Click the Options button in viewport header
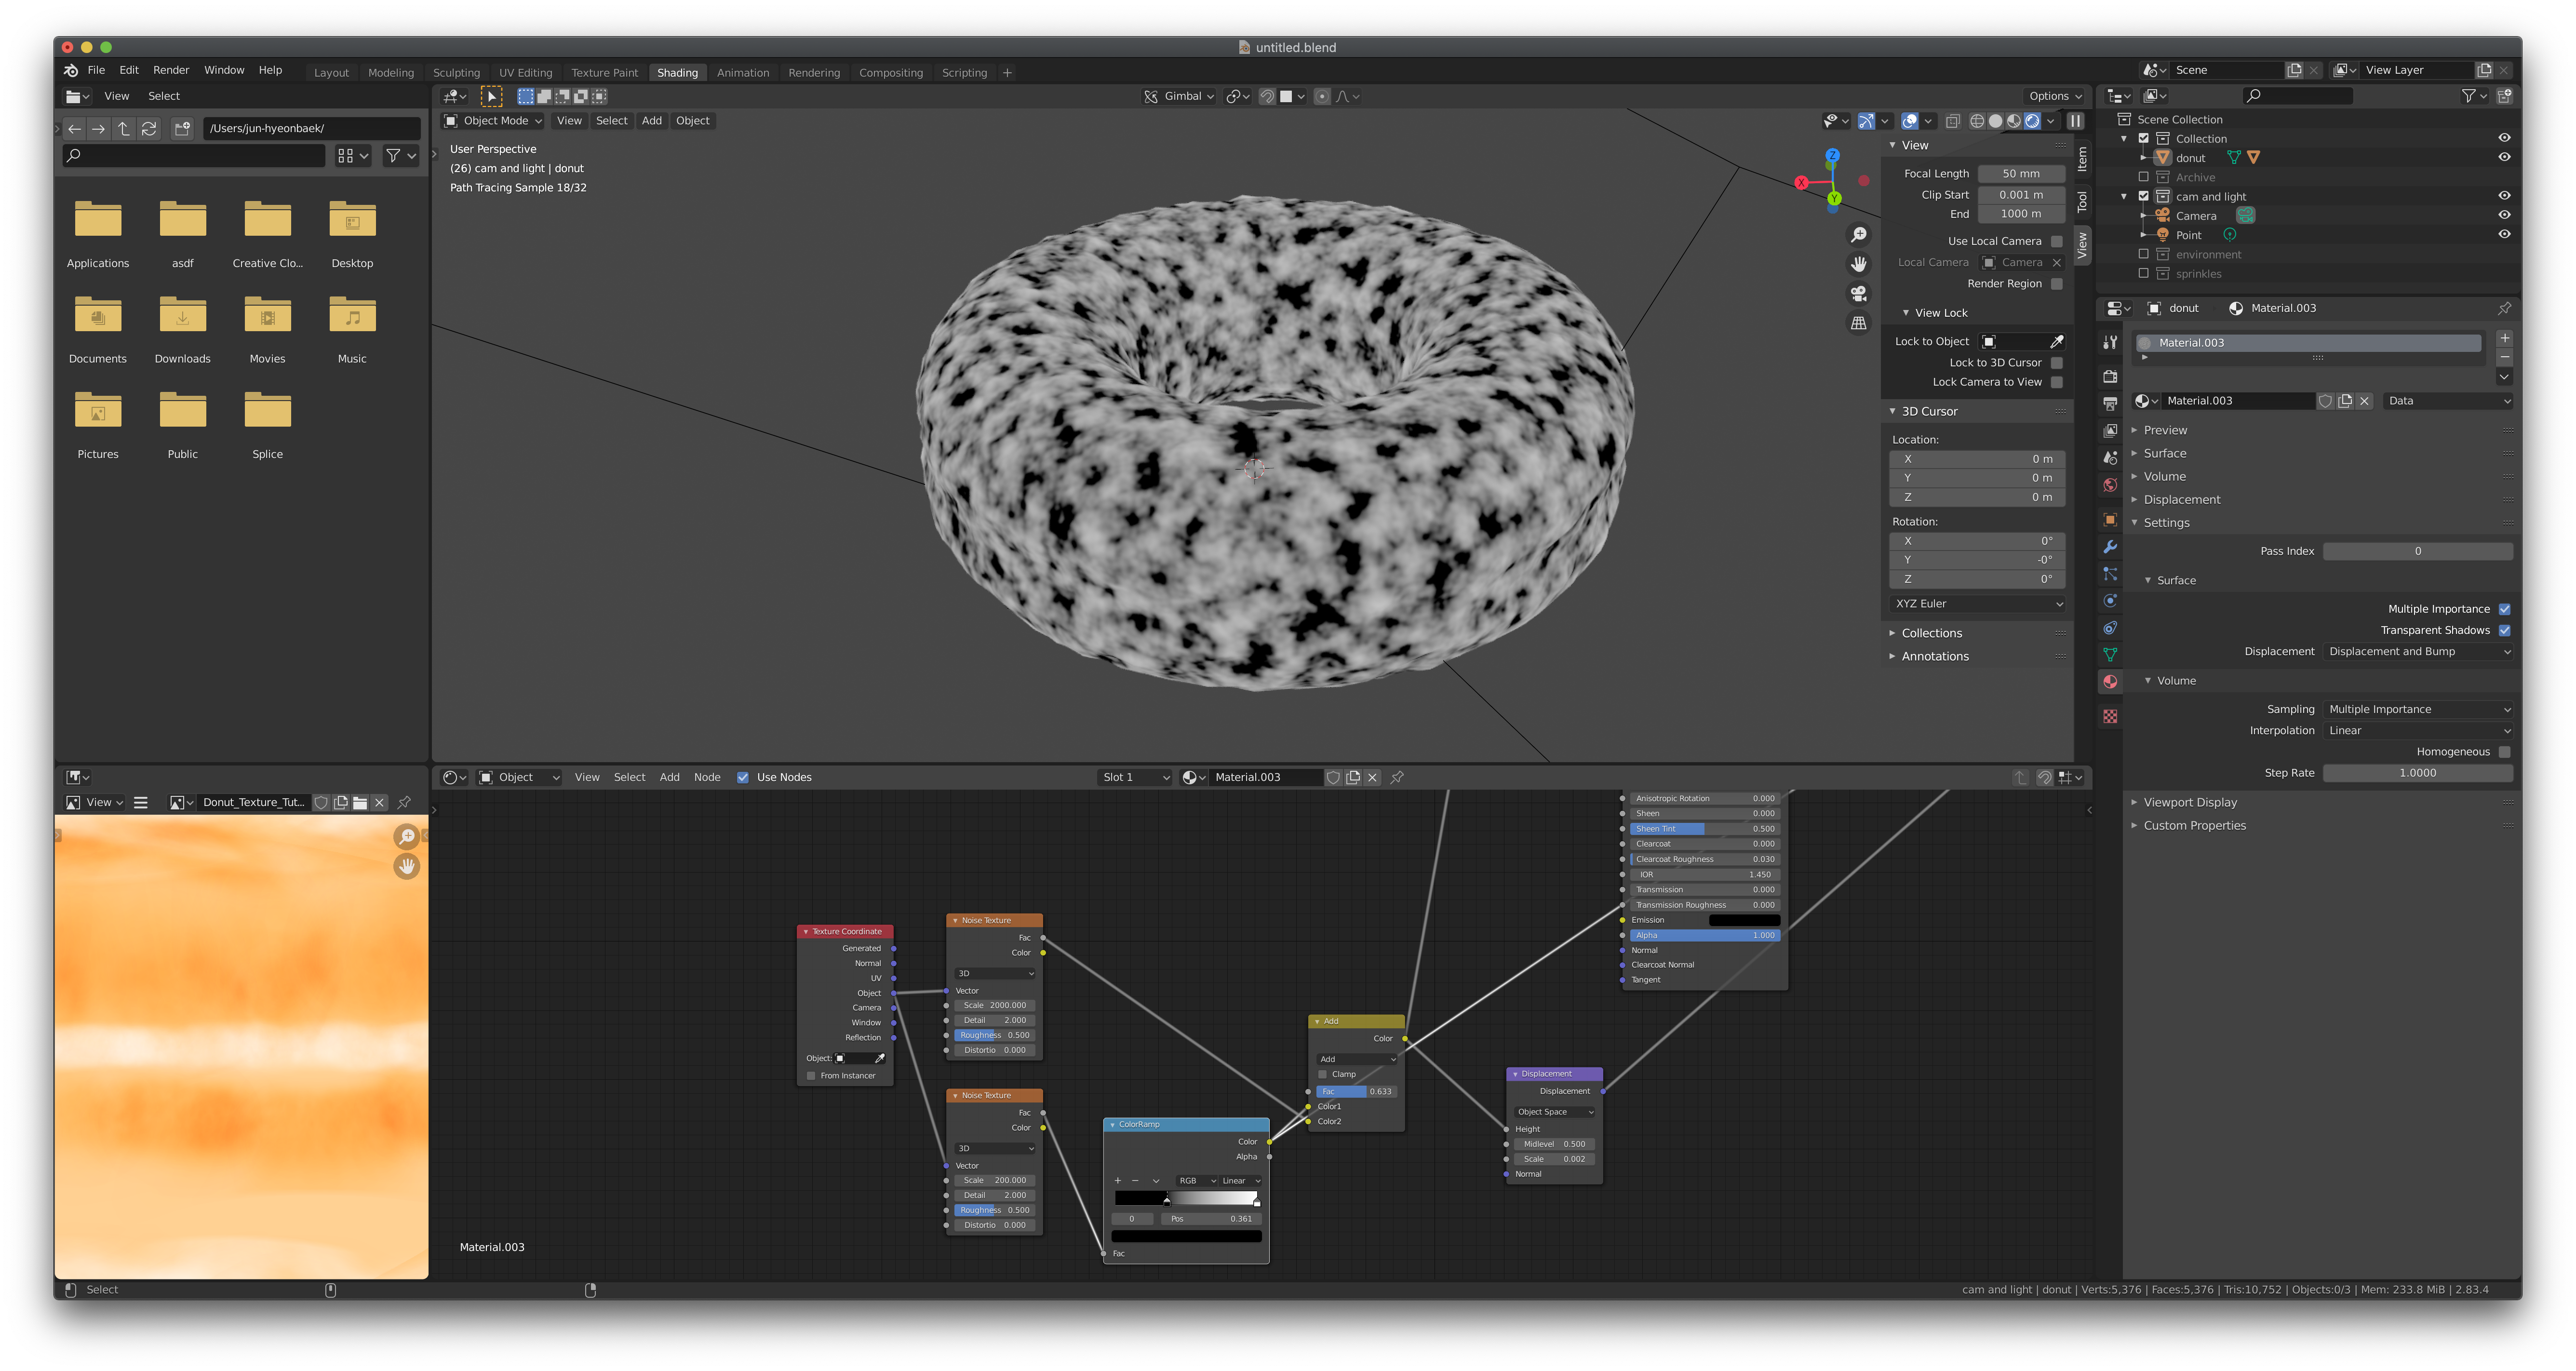Image resolution: width=2576 pixels, height=1371 pixels. [2054, 96]
